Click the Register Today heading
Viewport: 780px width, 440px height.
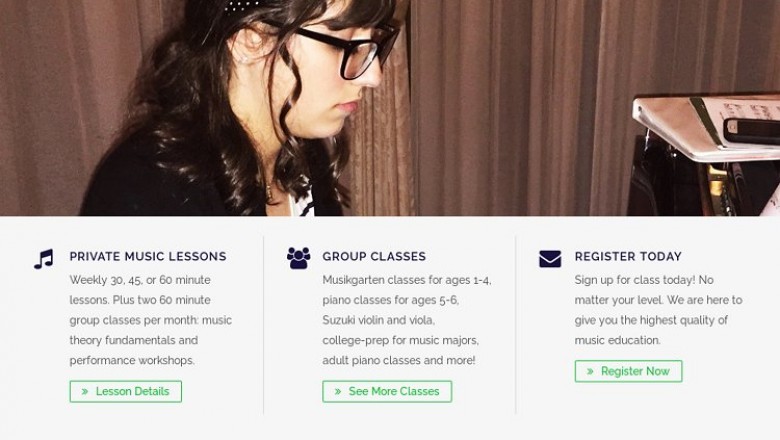(628, 257)
